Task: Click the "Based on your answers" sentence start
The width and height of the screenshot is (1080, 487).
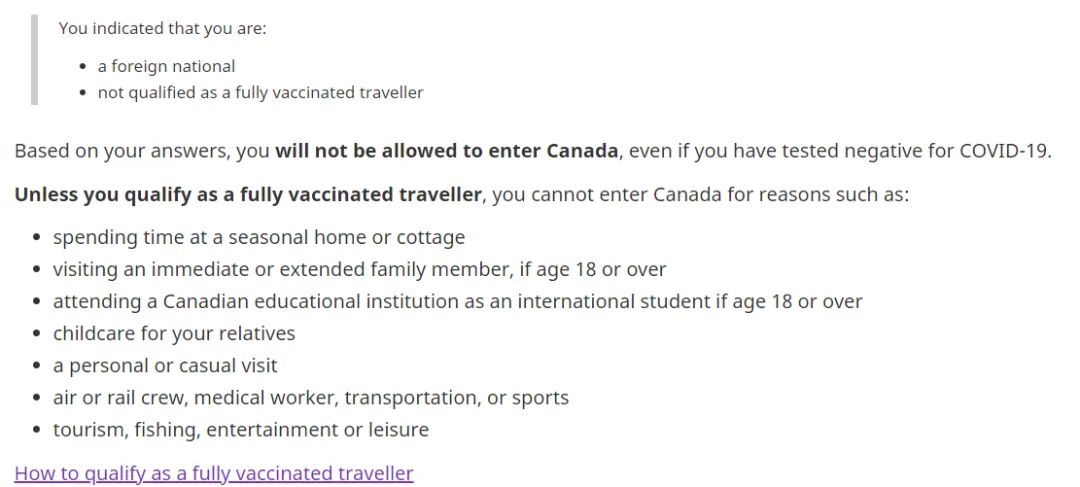Action: (x=123, y=151)
